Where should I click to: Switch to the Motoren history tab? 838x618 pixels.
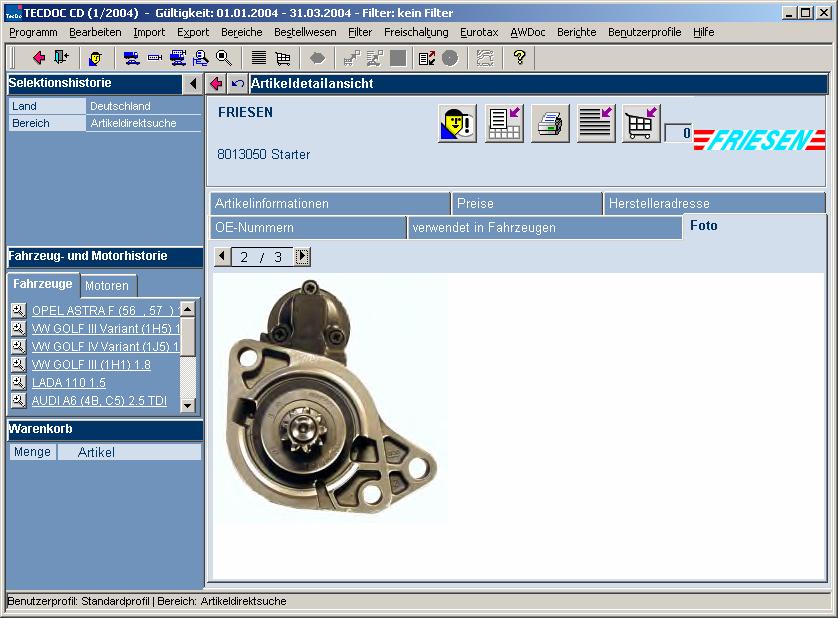(108, 285)
